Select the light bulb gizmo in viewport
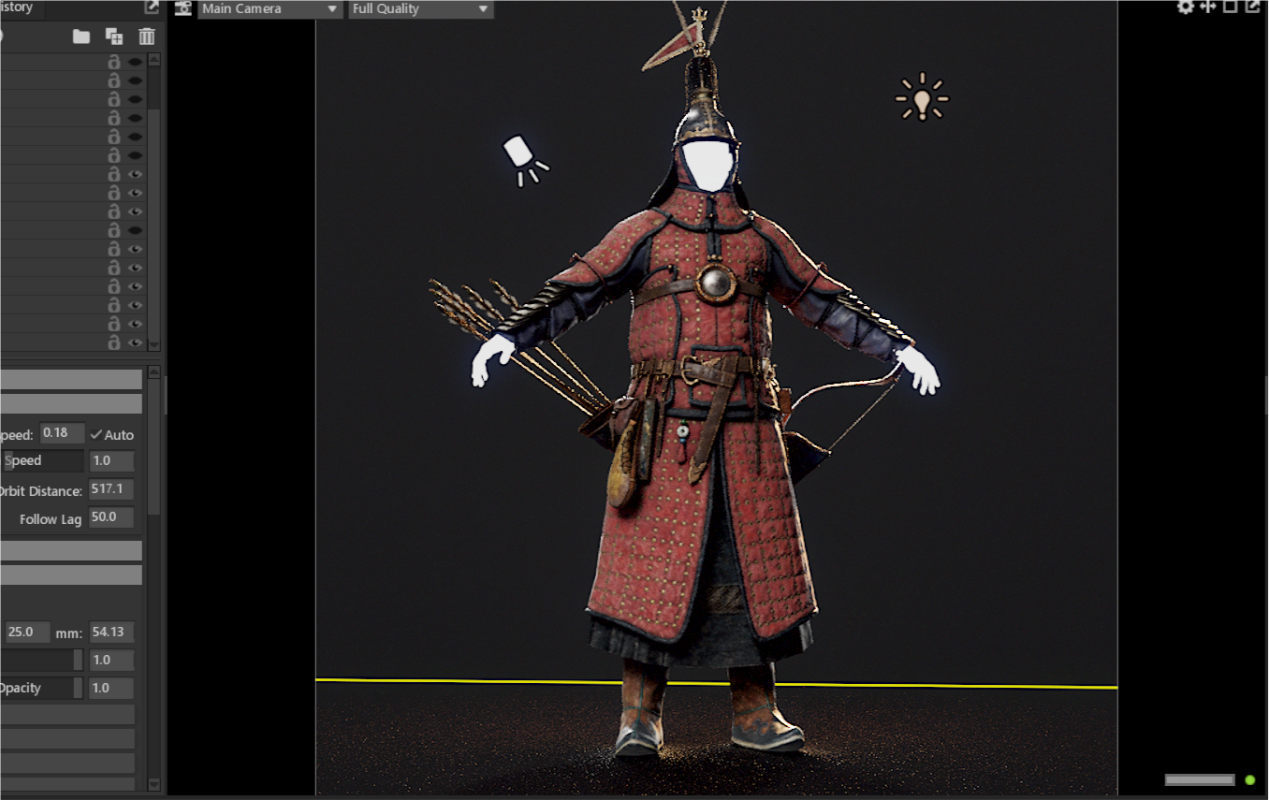Image resolution: width=1269 pixels, height=800 pixels. point(921,98)
